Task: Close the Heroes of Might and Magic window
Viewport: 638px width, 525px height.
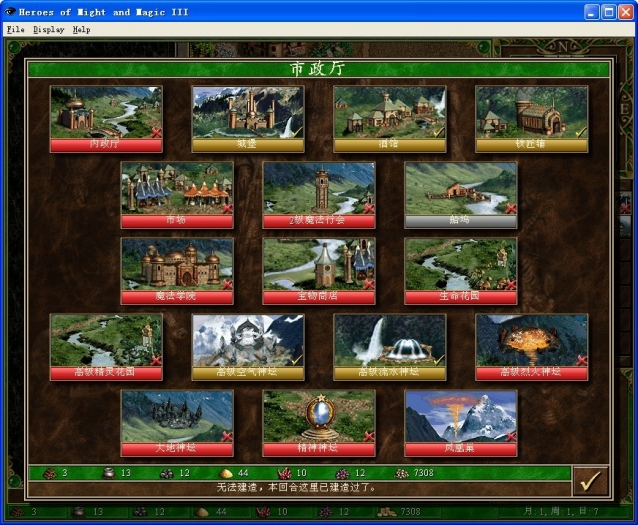Action: point(626,12)
